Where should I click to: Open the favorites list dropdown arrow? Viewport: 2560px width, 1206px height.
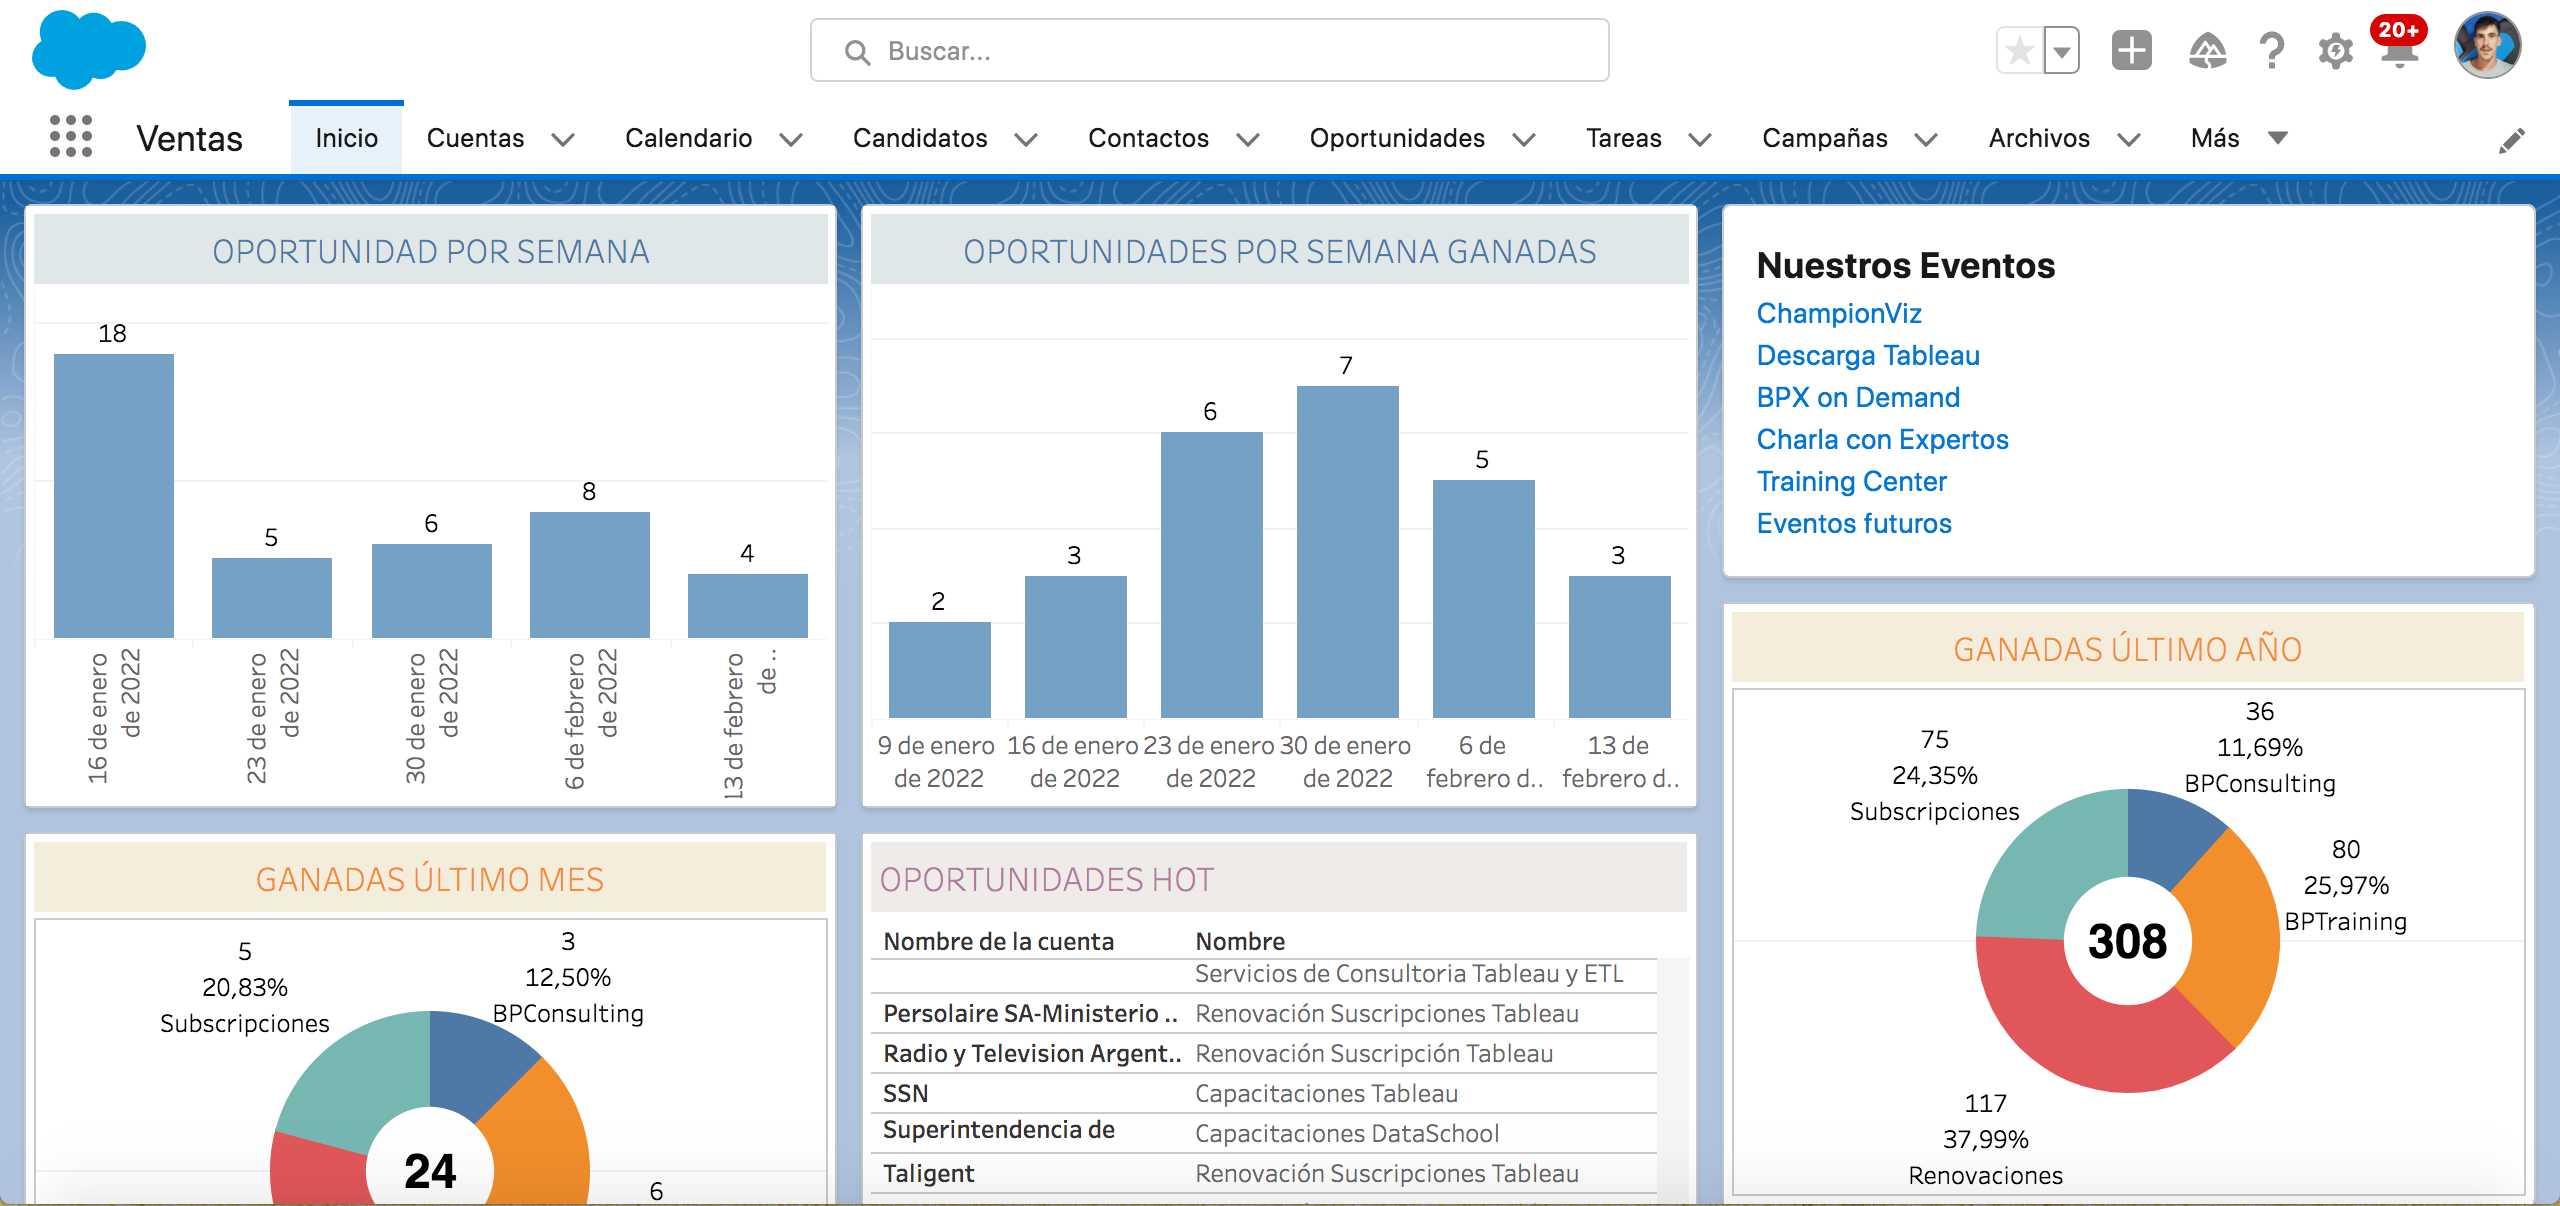(2062, 50)
